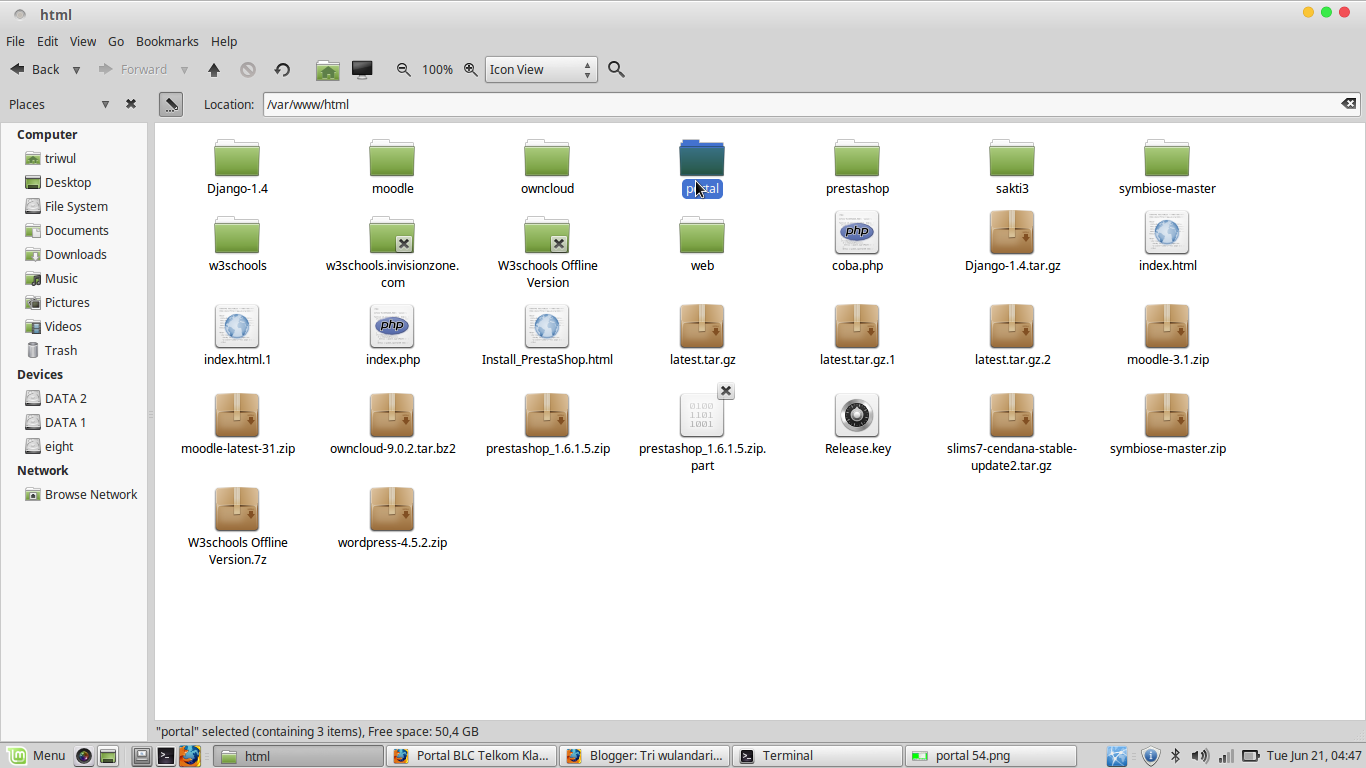Viewport: 1366px width, 768px height.
Task: Open the Home folder via toolbar icon
Action: pyautogui.click(x=328, y=69)
